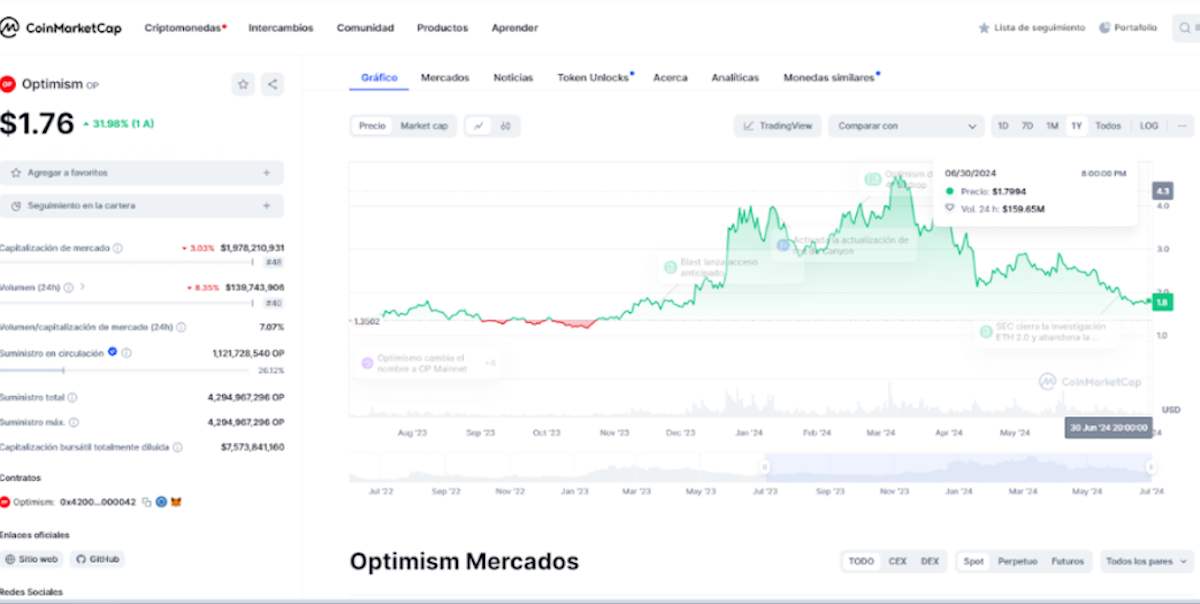Click the favorite star icon next to Optimism

coord(242,84)
